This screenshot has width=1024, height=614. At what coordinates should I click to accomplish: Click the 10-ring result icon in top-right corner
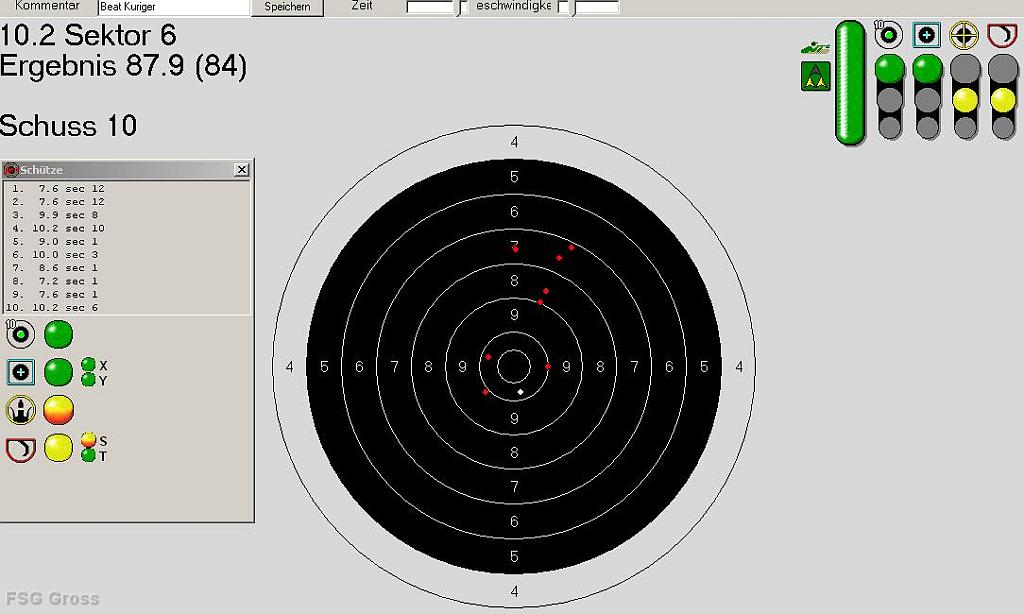click(888, 35)
